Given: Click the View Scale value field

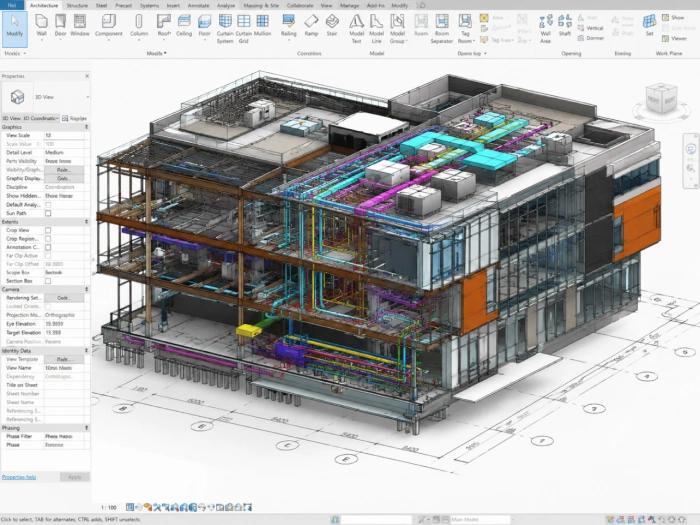Looking at the screenshot, I should pyautogui.click(x=65, y=135).
